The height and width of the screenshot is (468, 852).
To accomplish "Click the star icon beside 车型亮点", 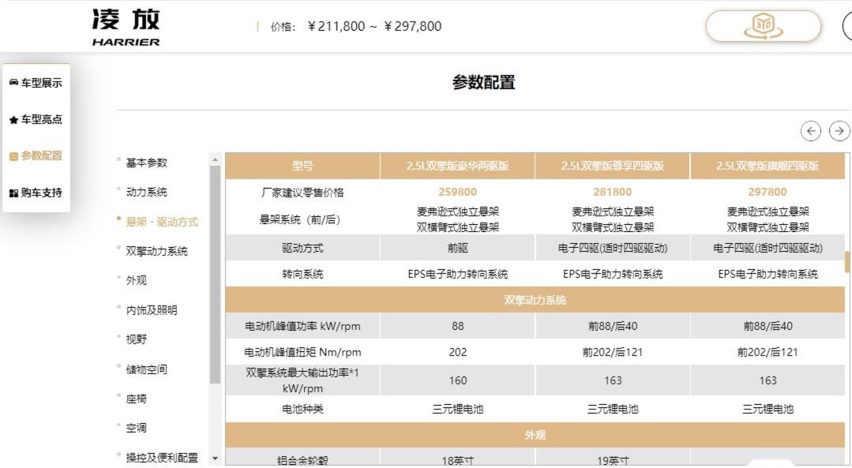I will [x=14, y=120].
